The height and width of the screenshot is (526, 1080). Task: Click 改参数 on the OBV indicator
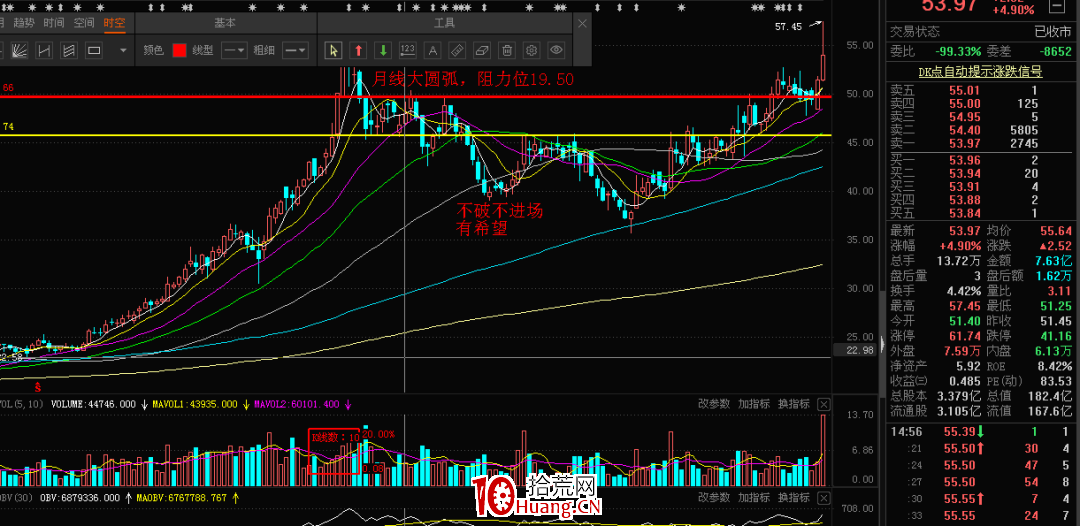pyautogui.click(x=713, y=497)
